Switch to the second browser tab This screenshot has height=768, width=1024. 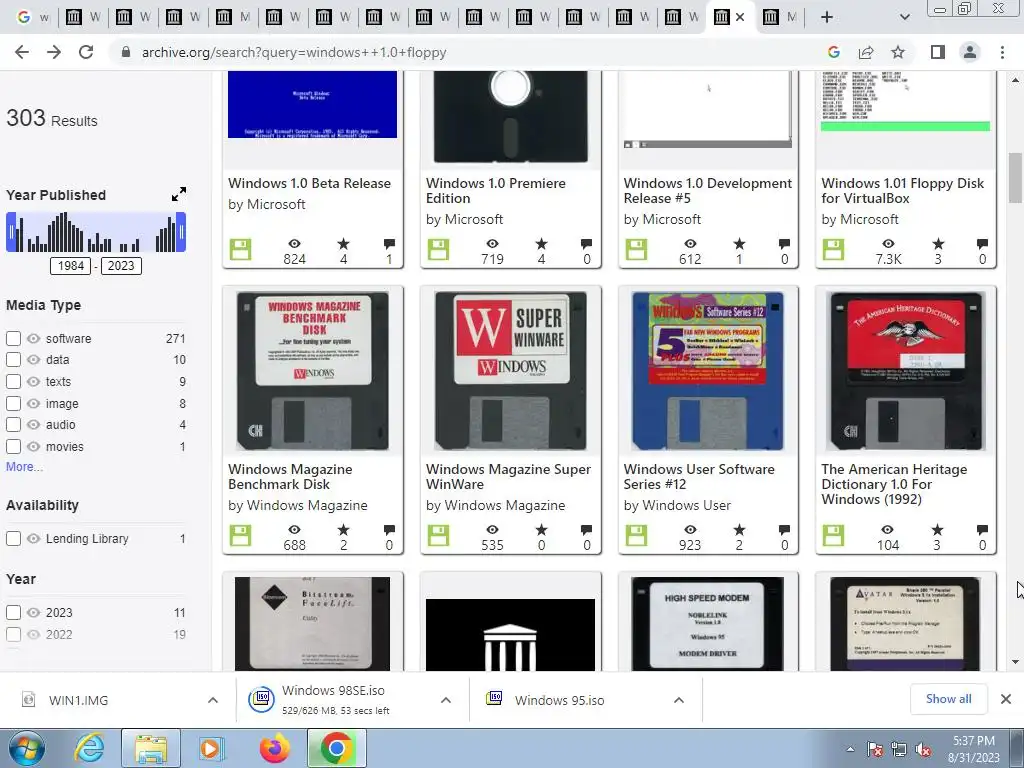[x=82, y=17]
